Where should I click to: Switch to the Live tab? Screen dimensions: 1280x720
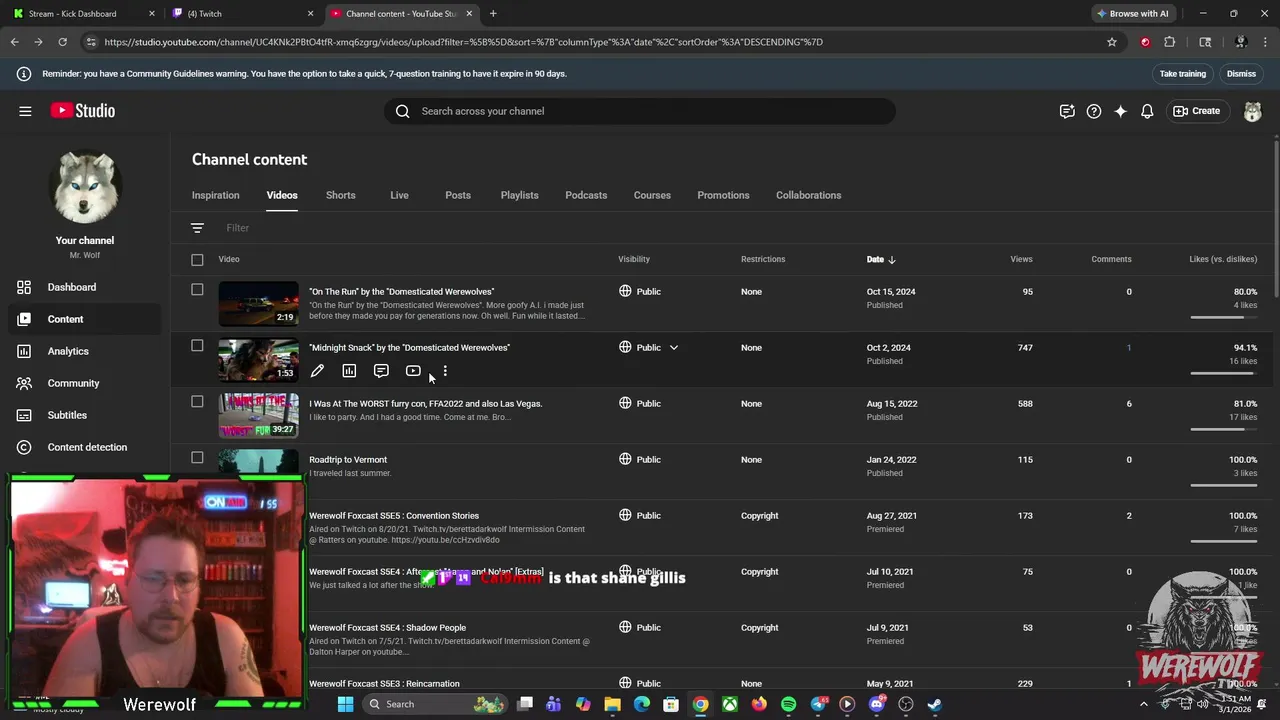click(399, 195)
